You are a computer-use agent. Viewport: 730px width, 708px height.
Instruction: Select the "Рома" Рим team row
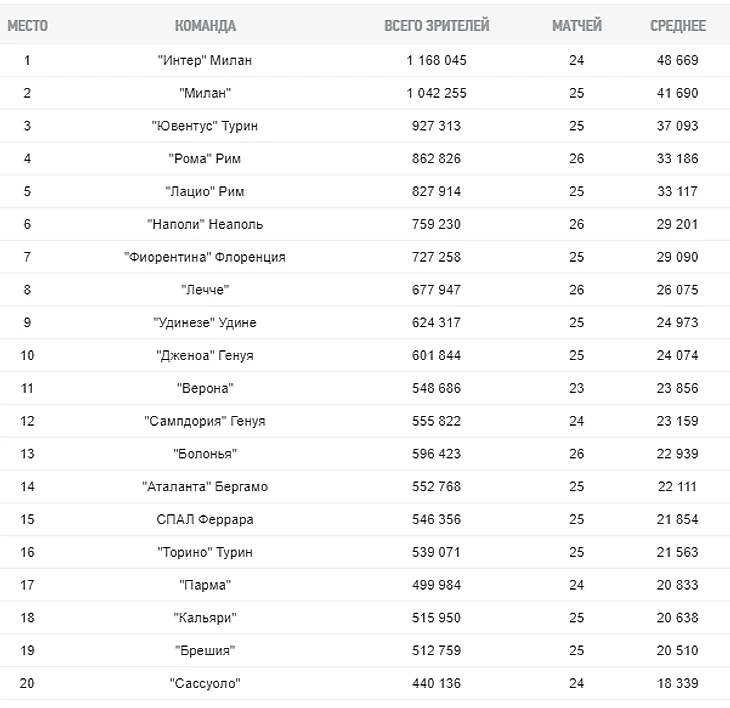(205, 158)
